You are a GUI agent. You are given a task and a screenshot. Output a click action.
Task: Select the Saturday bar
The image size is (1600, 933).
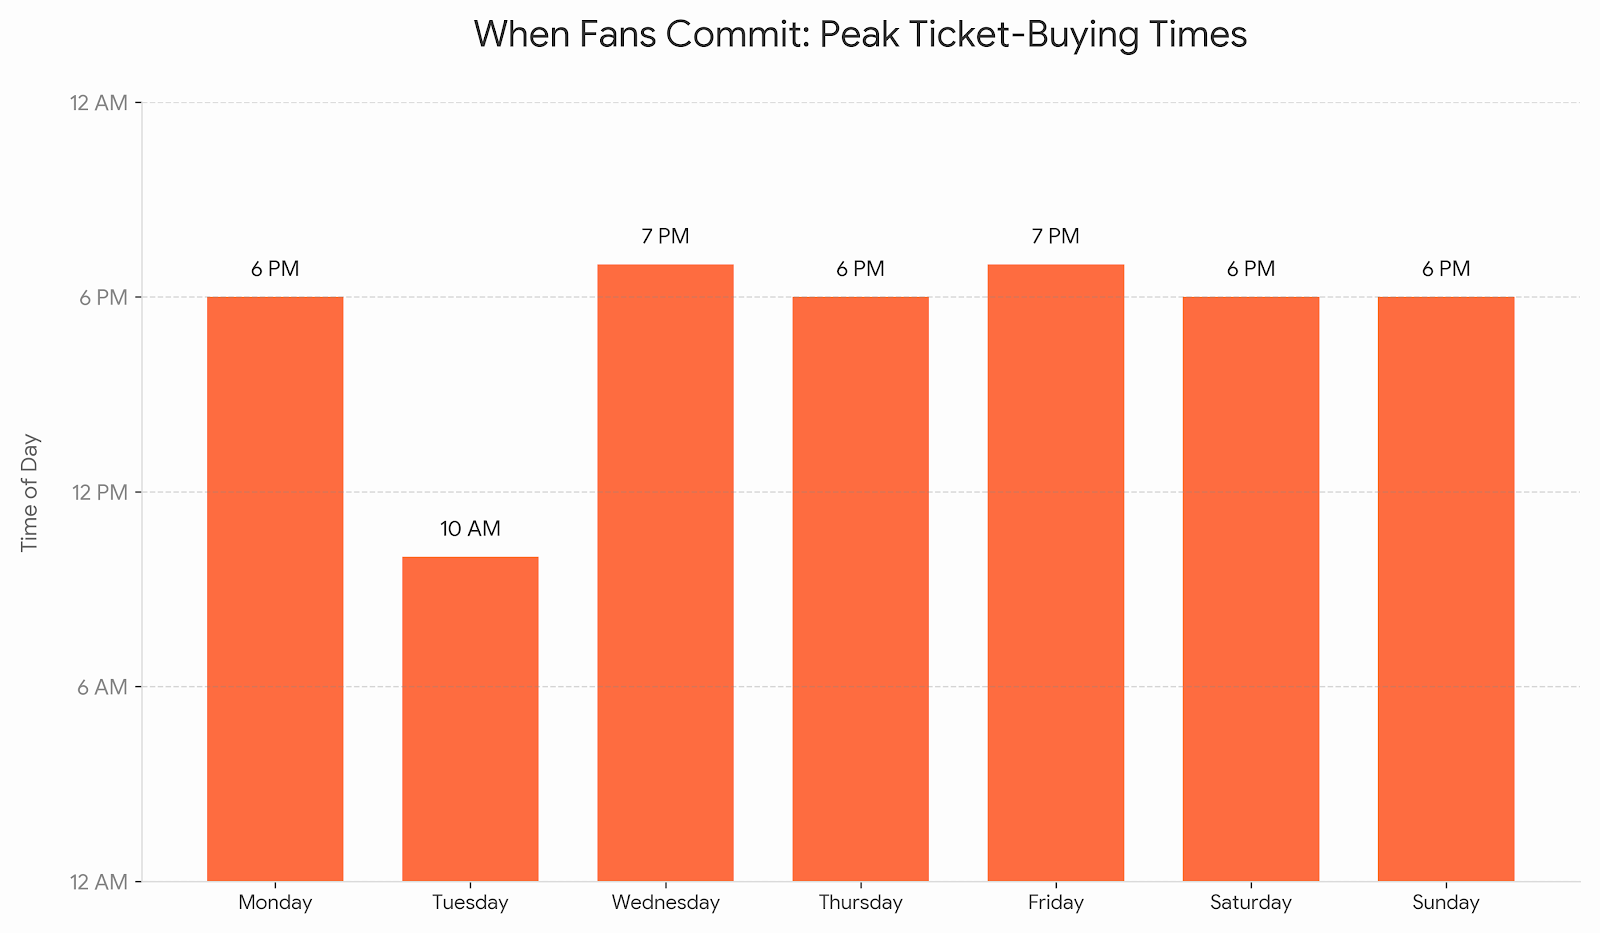click(1250, 588)
